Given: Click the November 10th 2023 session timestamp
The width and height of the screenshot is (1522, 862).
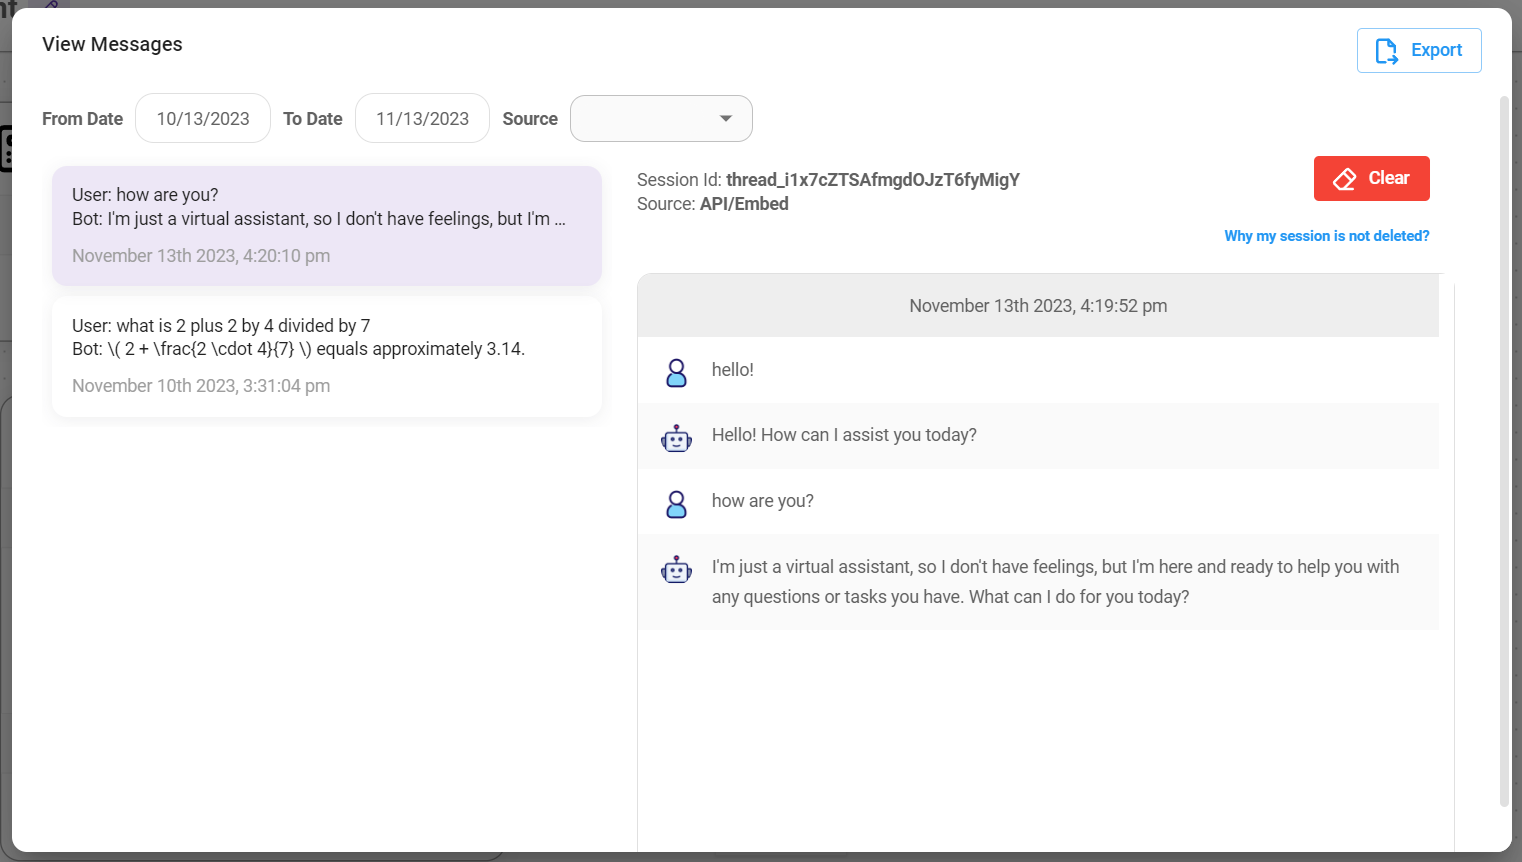Looking at the screenshot, I should tap(201, 386).
